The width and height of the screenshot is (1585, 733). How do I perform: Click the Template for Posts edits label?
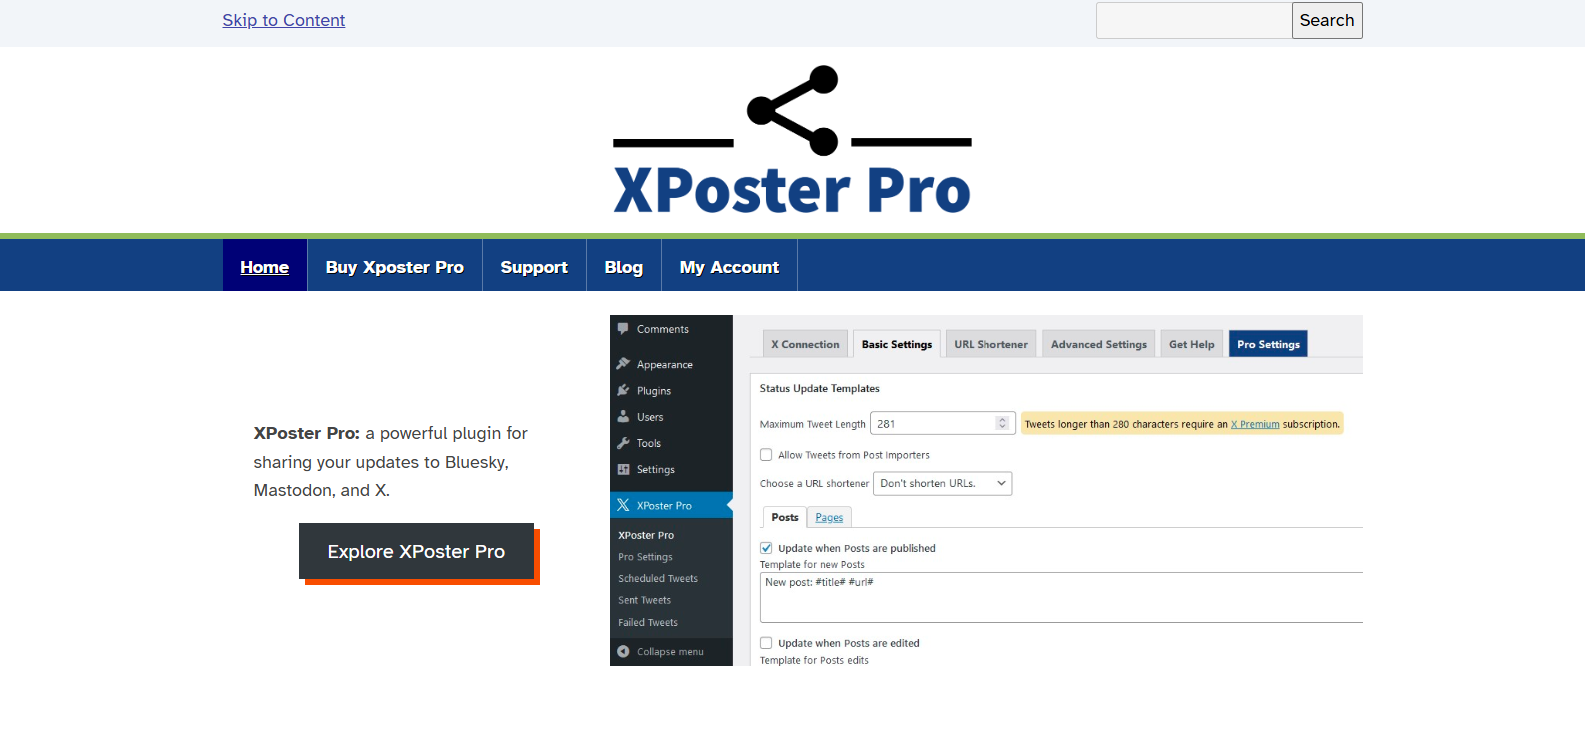coord(814,660)
